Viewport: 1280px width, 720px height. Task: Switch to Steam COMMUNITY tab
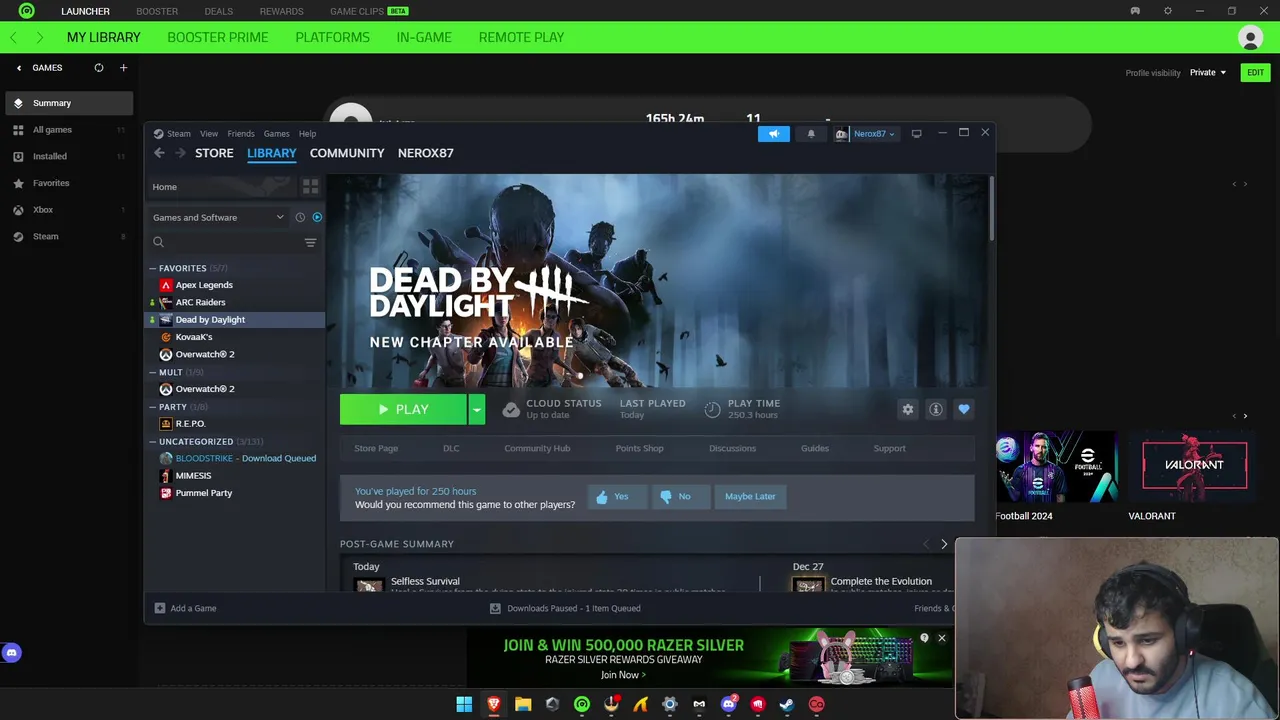347,153
